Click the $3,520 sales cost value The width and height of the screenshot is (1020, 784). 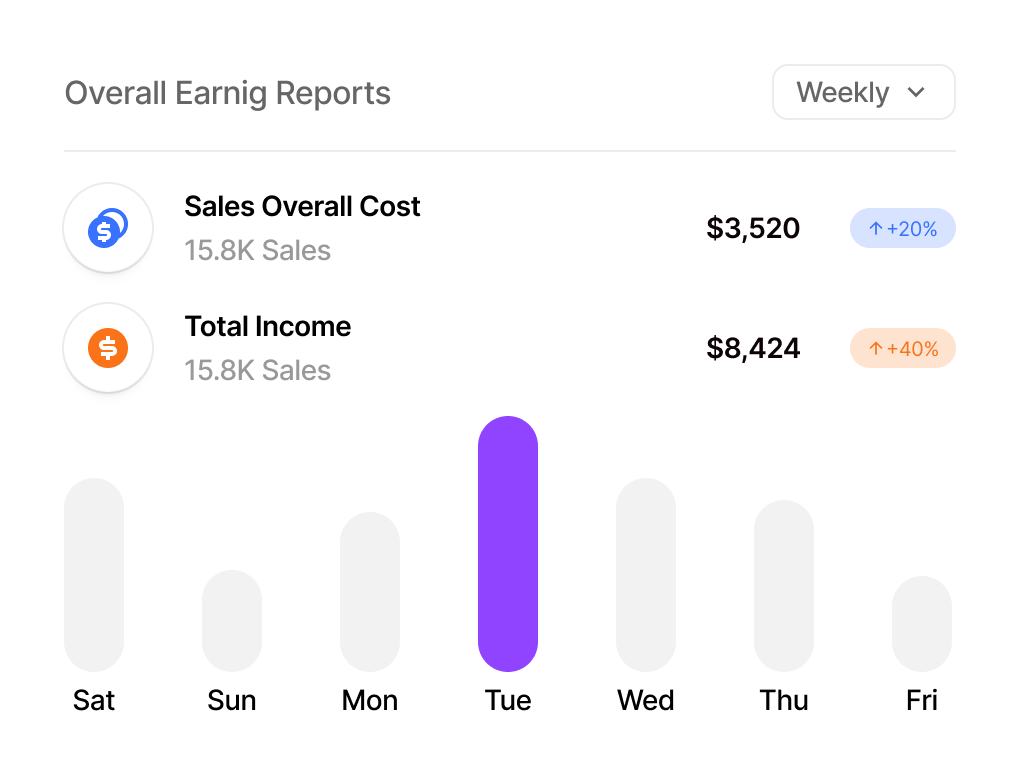[x=754, y=228]
